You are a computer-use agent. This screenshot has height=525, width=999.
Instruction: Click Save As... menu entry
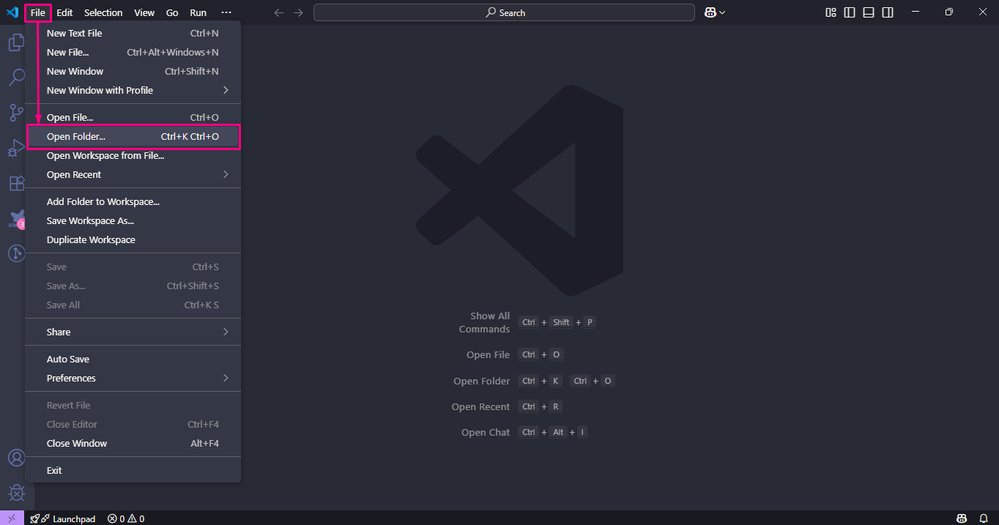pyautogui.click(x=133, y=286)
